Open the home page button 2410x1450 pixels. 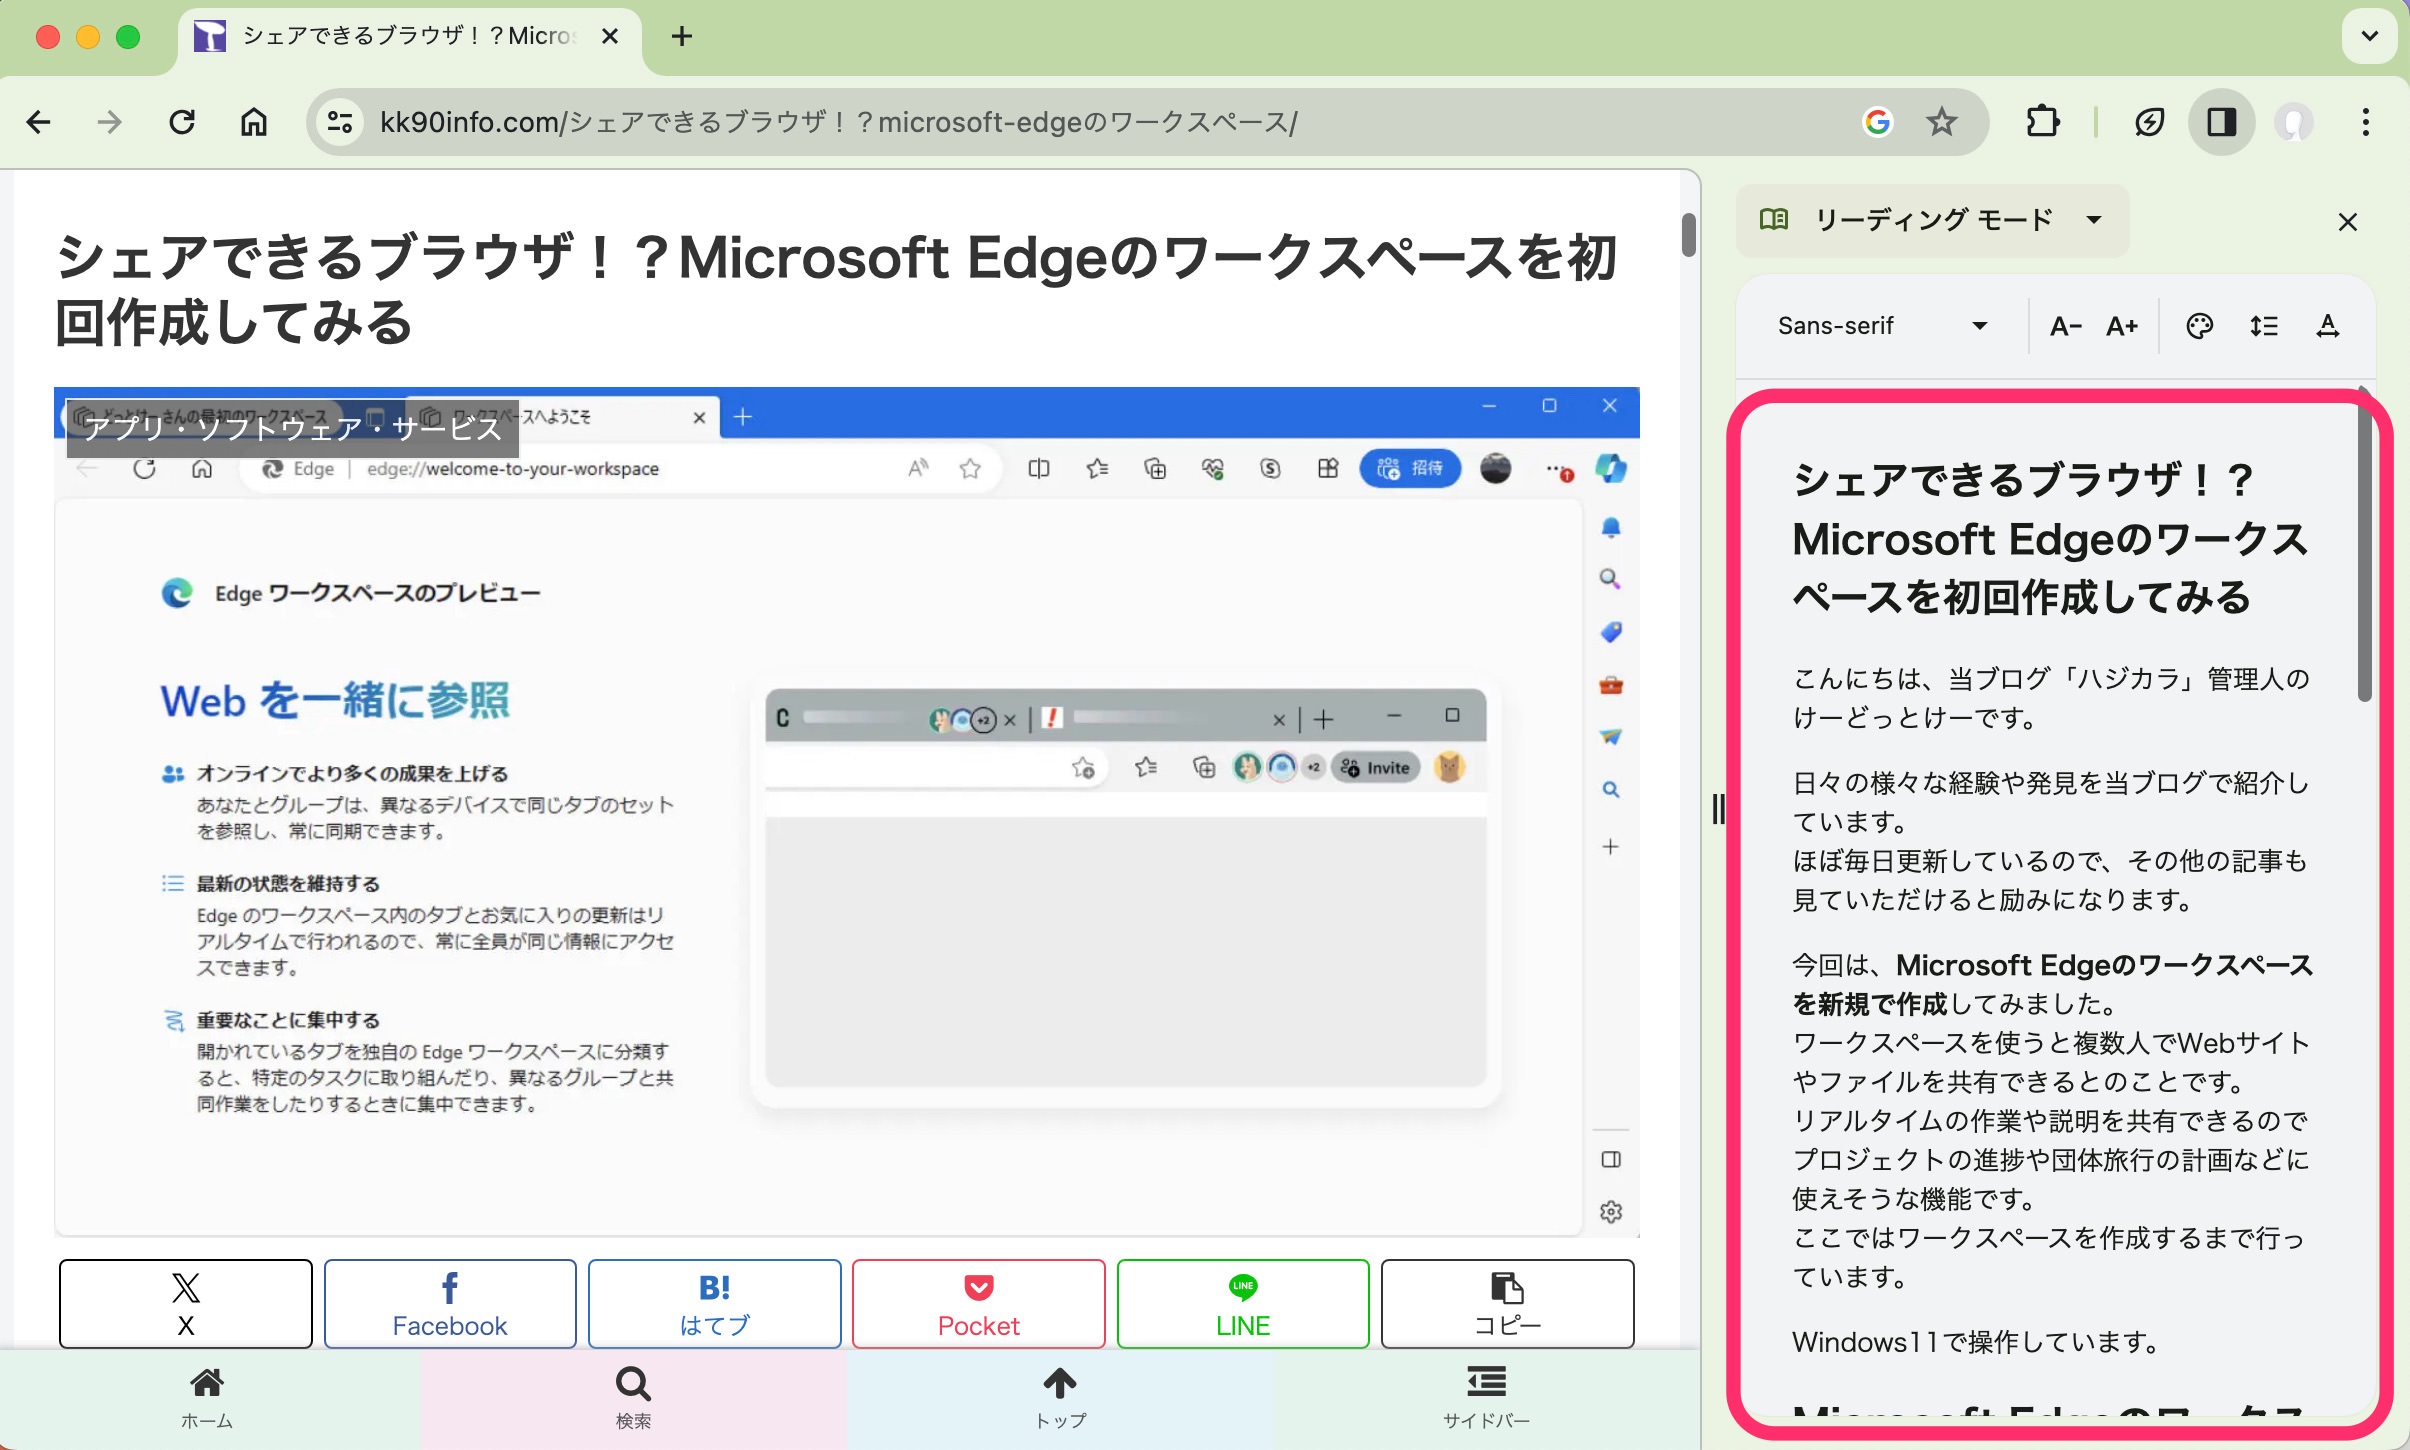[x=254, y=122]
